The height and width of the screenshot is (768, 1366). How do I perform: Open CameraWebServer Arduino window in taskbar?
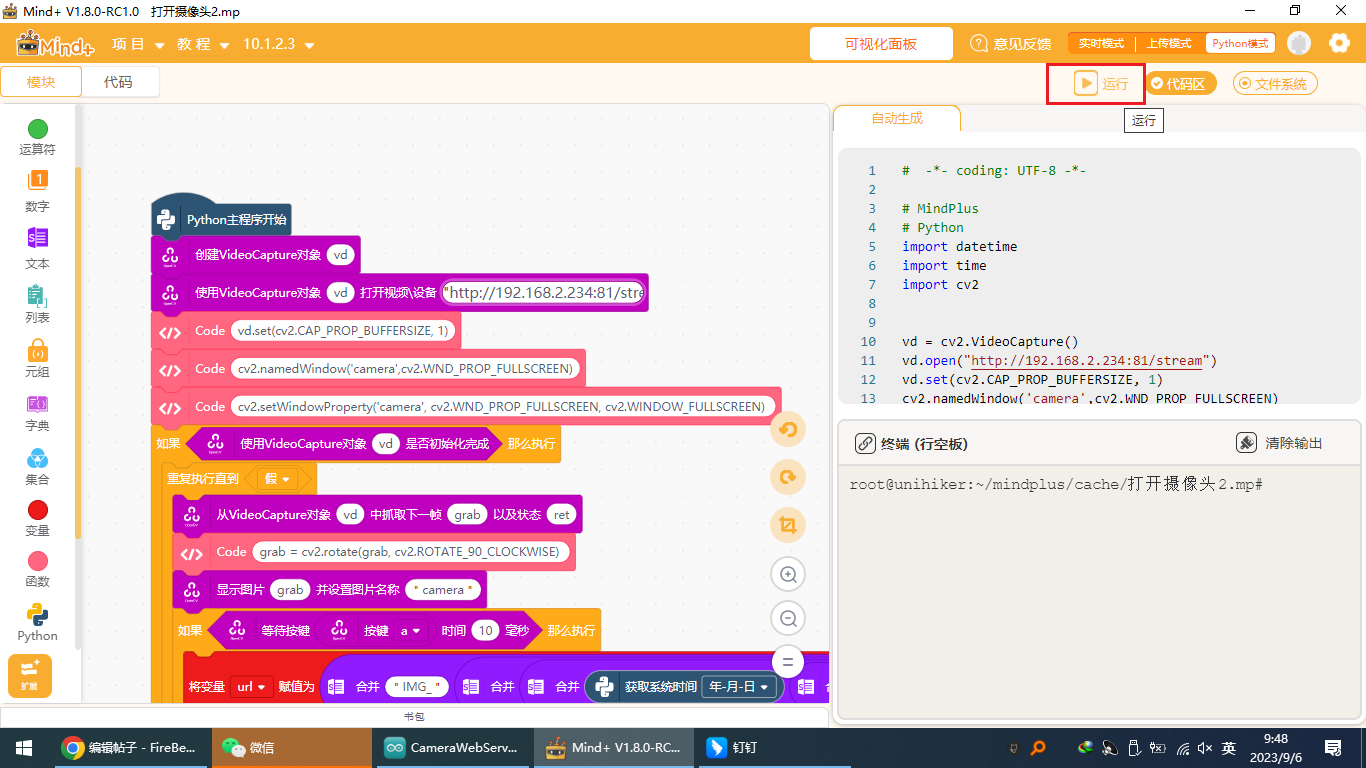point(452,747)
